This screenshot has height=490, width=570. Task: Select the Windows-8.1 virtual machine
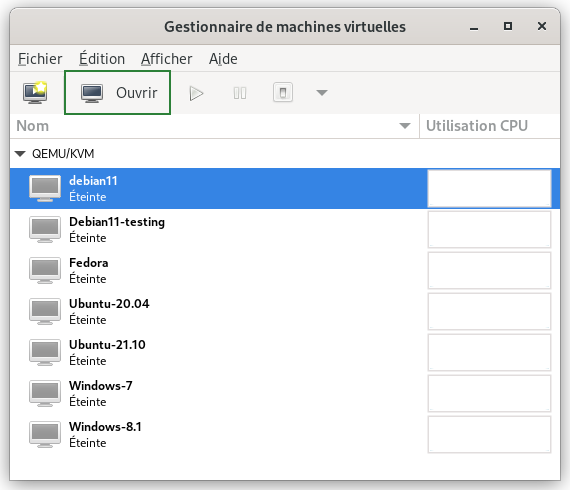(x=285, y=435)
